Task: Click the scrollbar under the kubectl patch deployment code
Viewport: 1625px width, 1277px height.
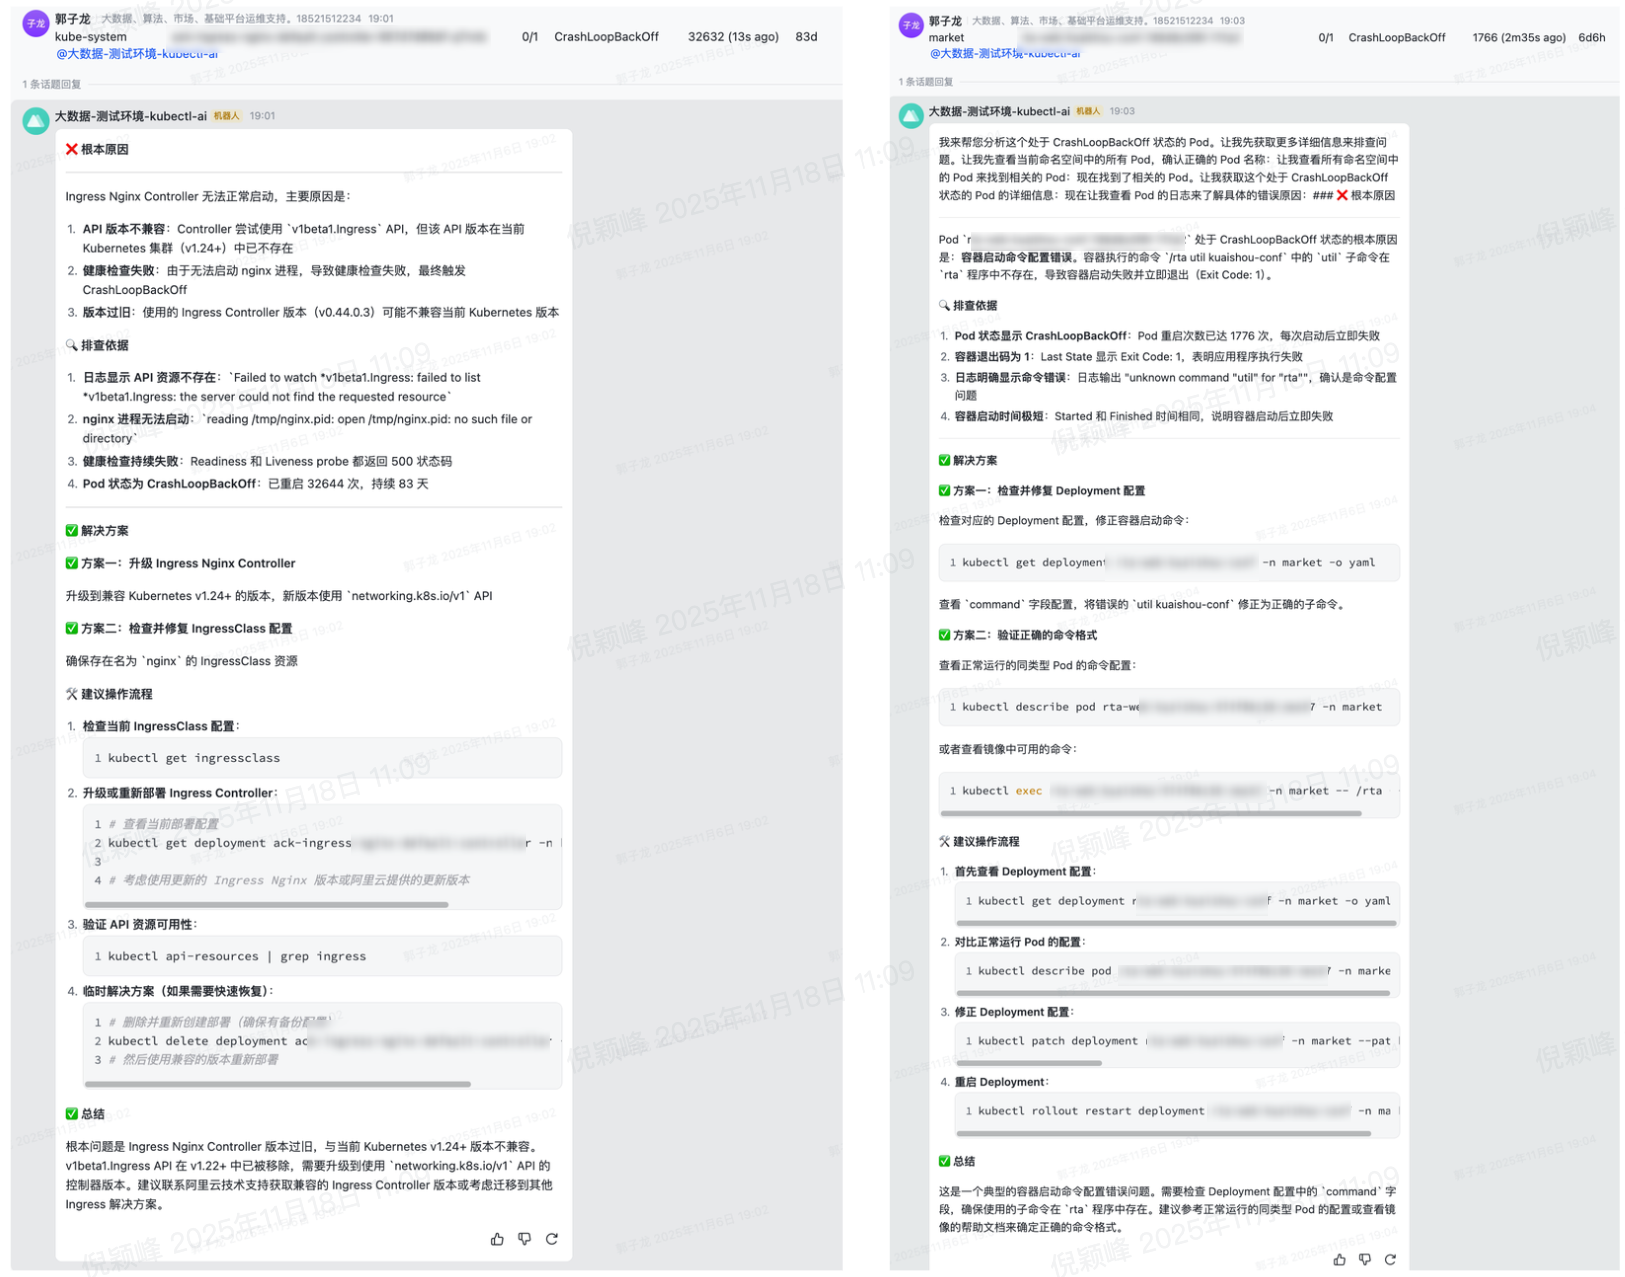Action: coord(1028,1063)
